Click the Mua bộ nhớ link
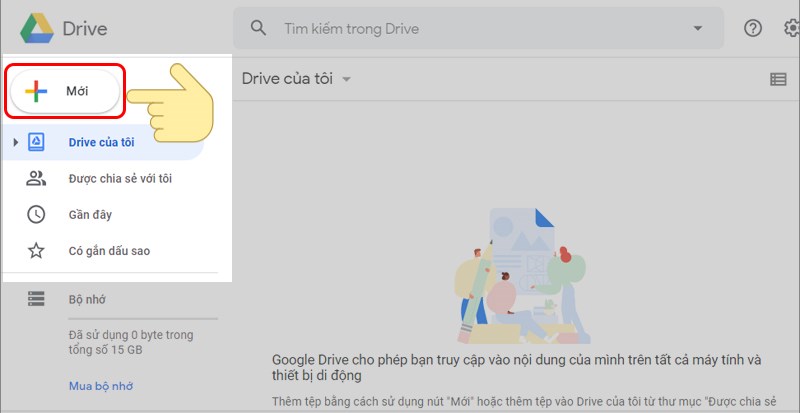This screenshot has height=413, width=800. click(101, 386)
